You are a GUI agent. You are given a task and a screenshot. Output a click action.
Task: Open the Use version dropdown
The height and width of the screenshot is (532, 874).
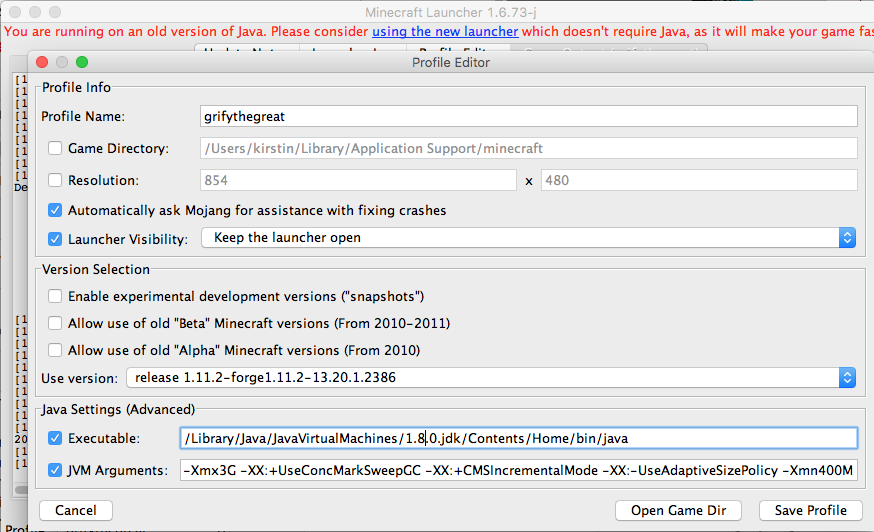coord(490,378)
